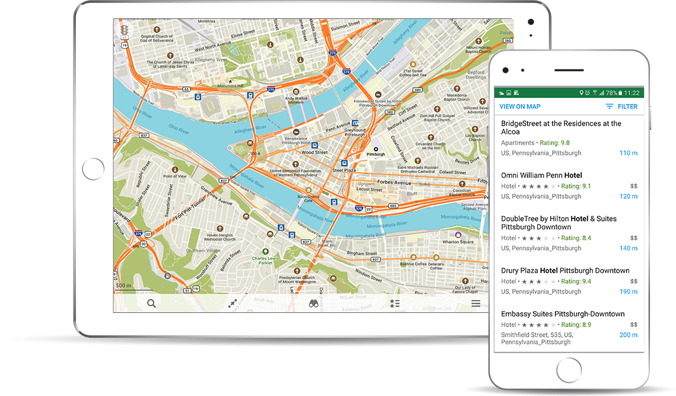676x396 pixels.
Task: Open the hamburger menu on tablet
Action: (x=476, y=303)
